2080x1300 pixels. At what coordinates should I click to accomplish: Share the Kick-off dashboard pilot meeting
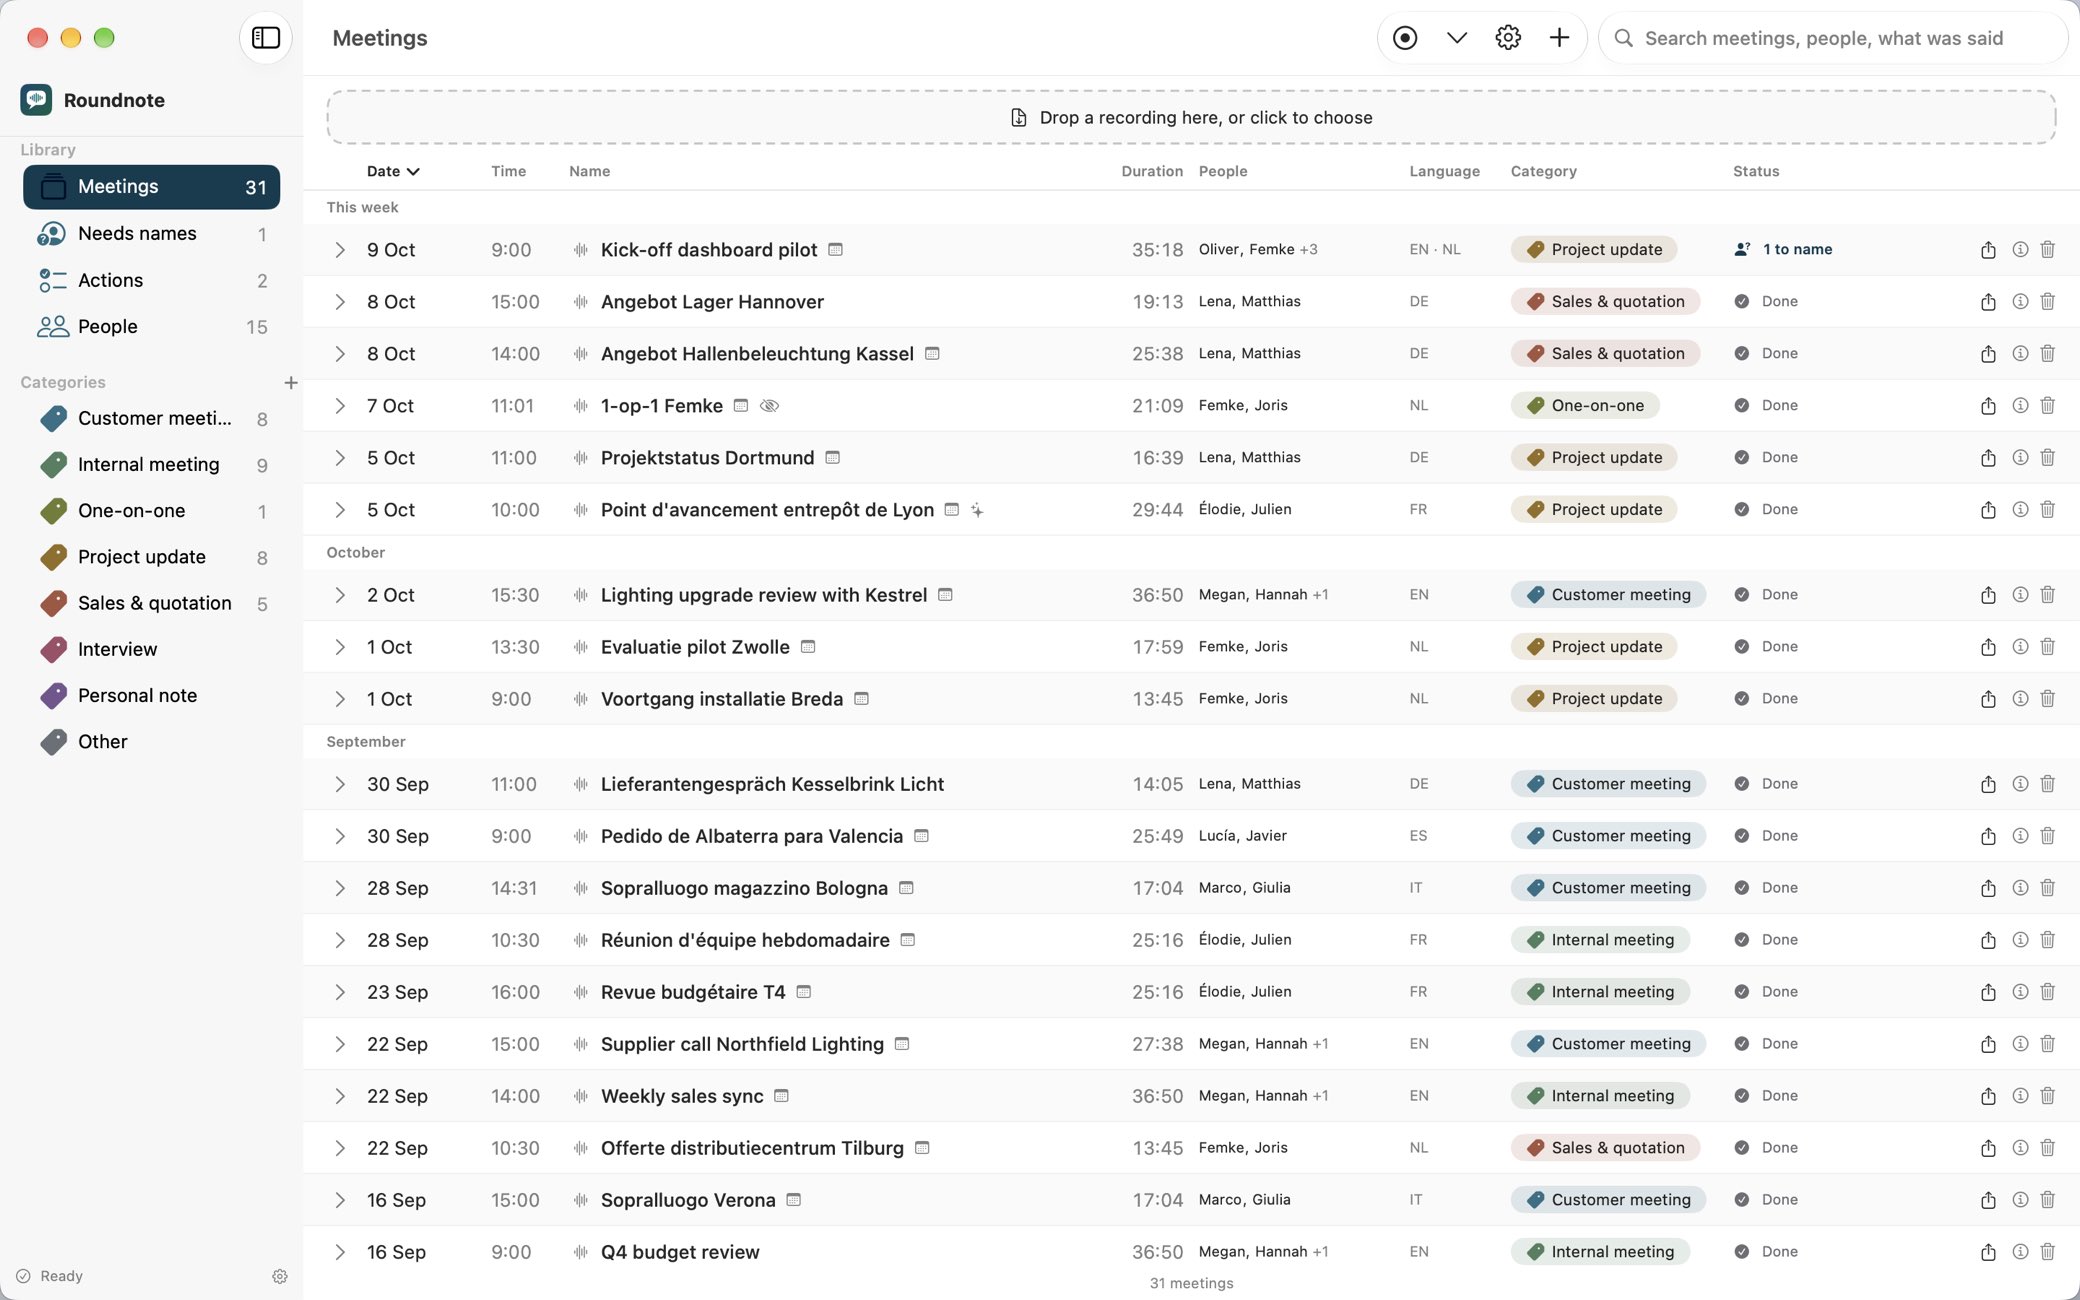click(1988, 250)
